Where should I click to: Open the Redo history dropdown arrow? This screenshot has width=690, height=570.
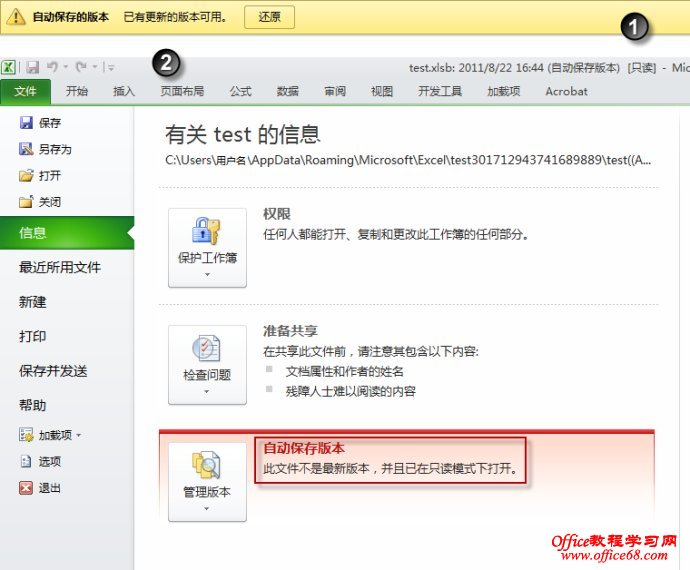[94, 67]
